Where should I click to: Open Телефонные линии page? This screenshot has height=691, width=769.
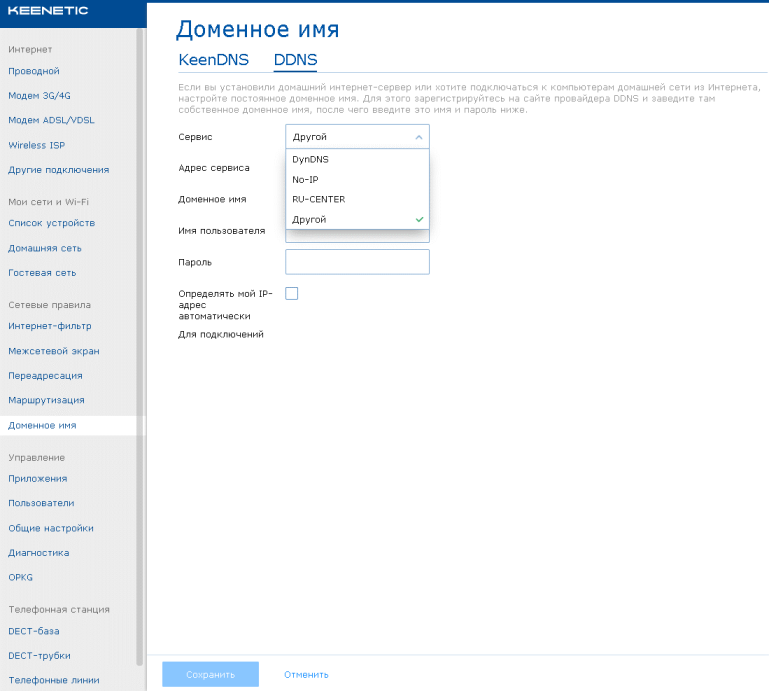coord(53,680)
